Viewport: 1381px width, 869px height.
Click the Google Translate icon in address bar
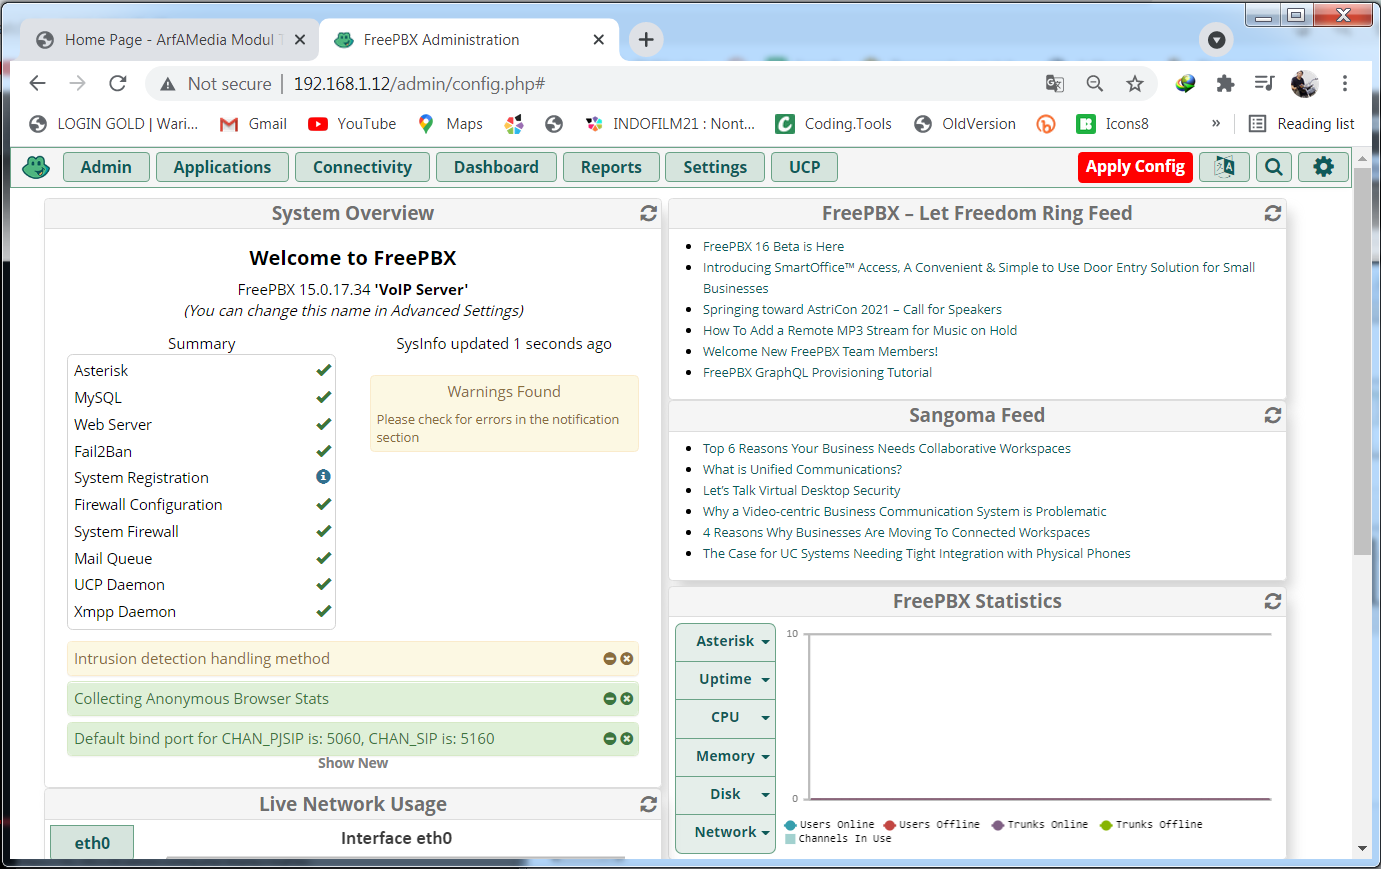[1055, 84]
